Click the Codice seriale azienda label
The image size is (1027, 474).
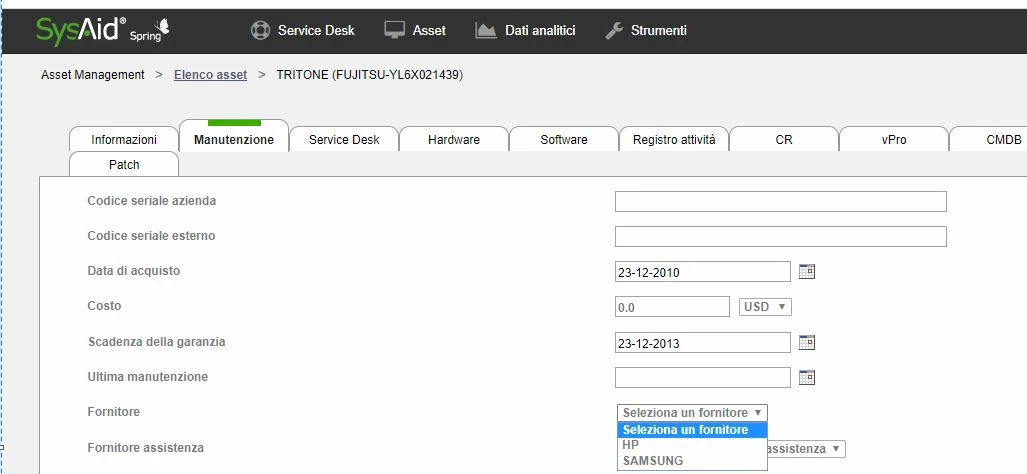151,200
